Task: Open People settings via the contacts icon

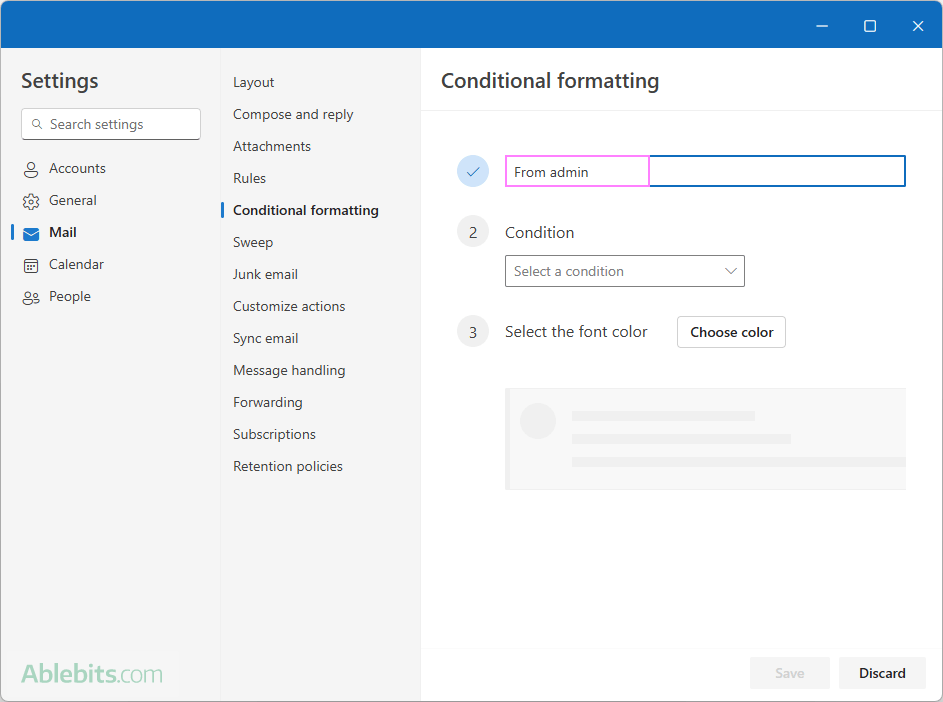Action: 31,296
